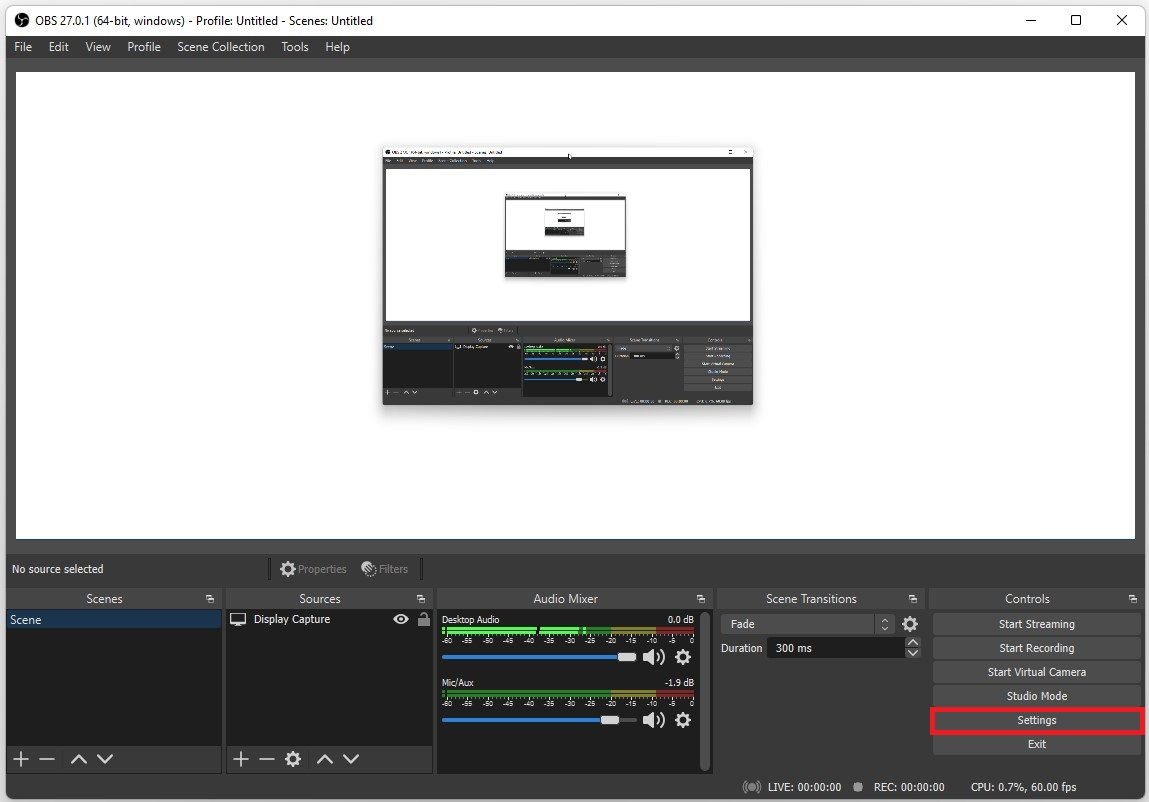The height and width of the screenshot is (802, 1149).
Task: Open the Fade transition dropdown
Action: click(x=807, y=624)
